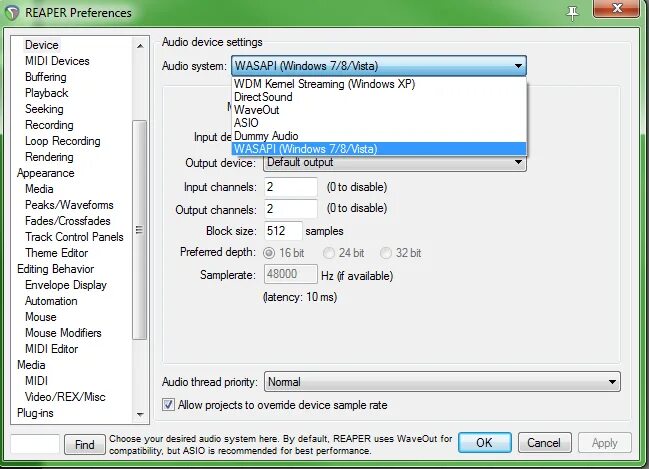This screenshot has width=649, height=469.
Task: Select Theme Editor in the preferences tree
Action: pyautogui.click(x=56, y=253)
